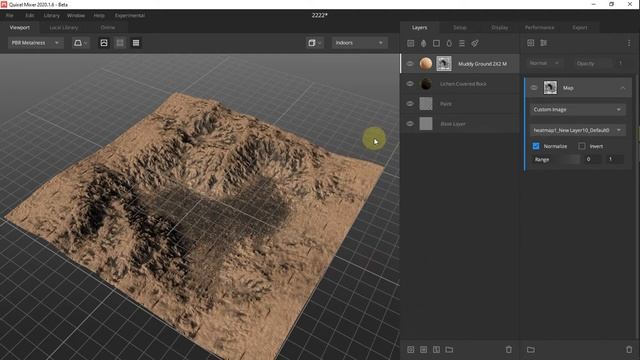Delete mask component using right trash icon

coord(629,349)
